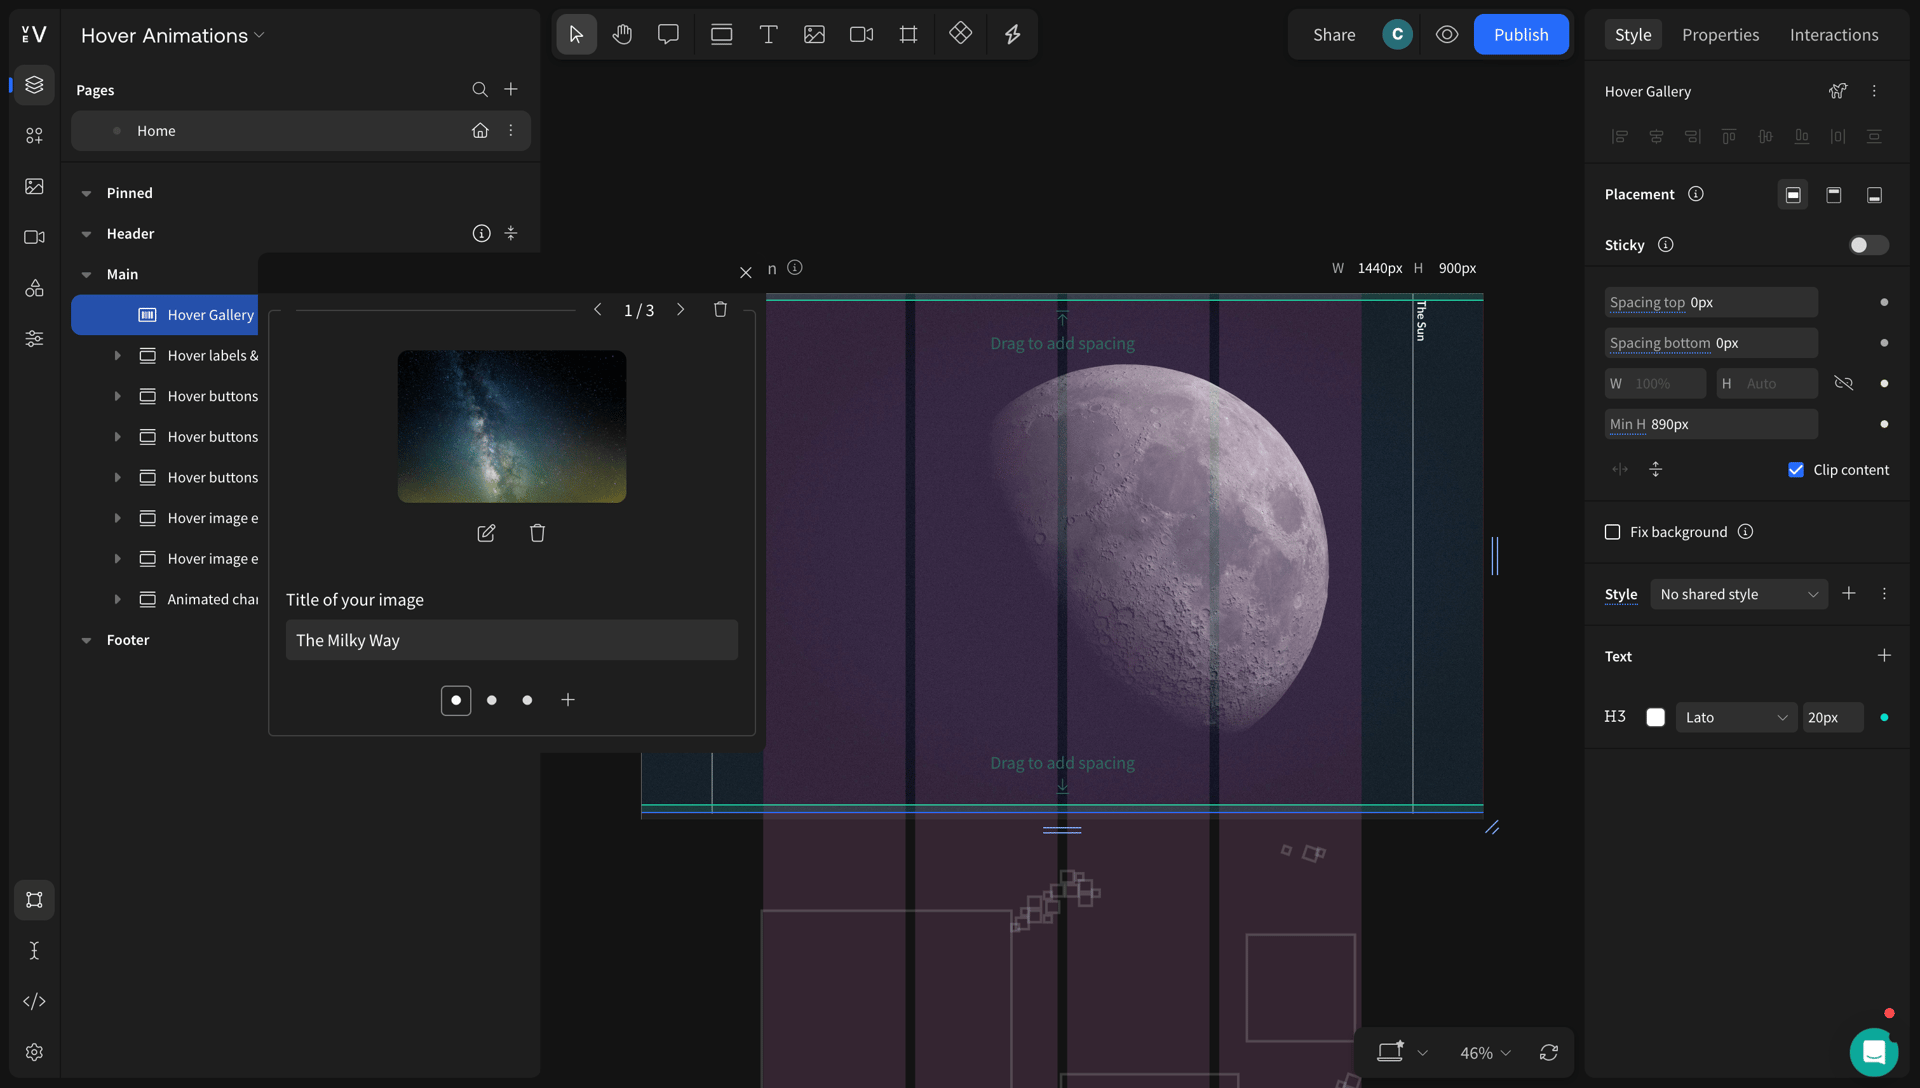Expand the Animated chart layer

pyautogui.click(x=117, y=600)
